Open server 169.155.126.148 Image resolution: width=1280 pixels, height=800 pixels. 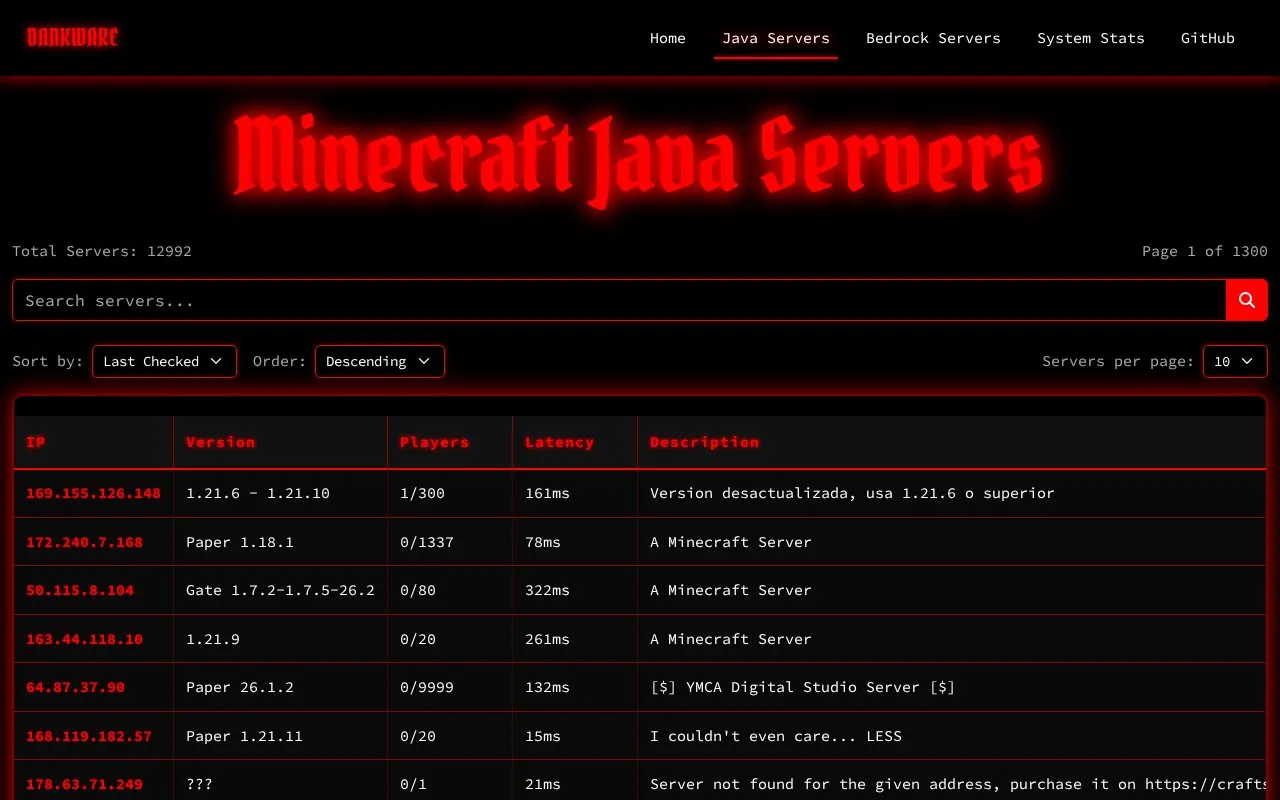pos(93,493)
